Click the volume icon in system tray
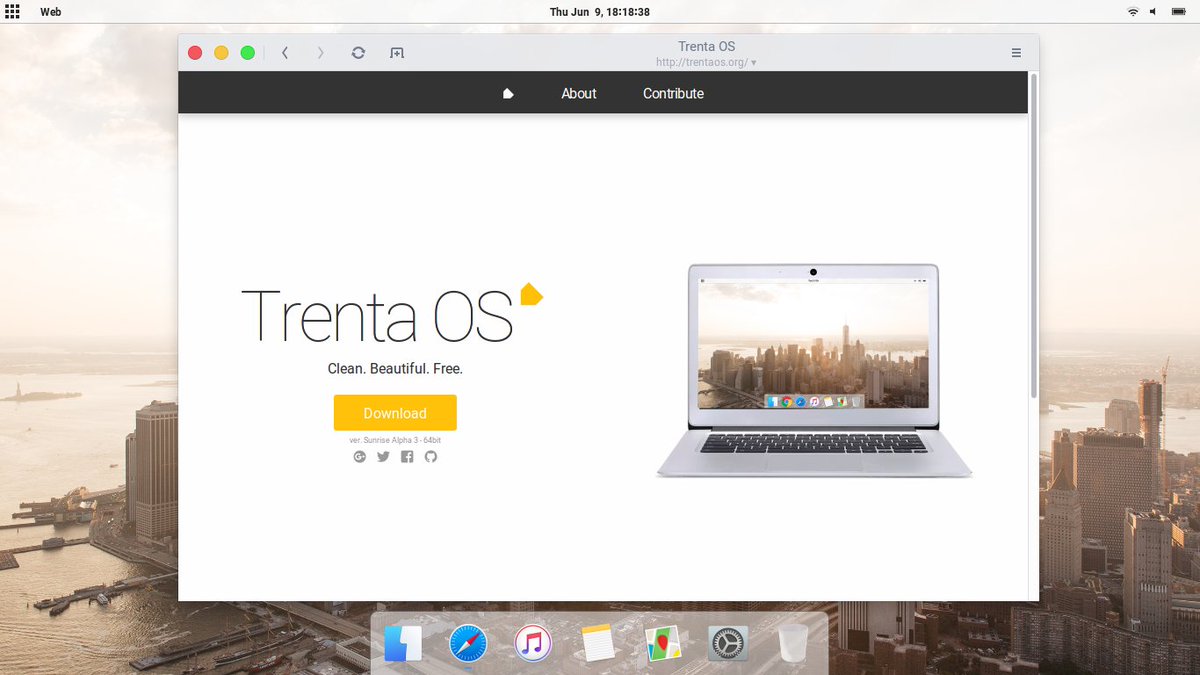This screenshot has height=675, width=1200. click(1154, 12)
